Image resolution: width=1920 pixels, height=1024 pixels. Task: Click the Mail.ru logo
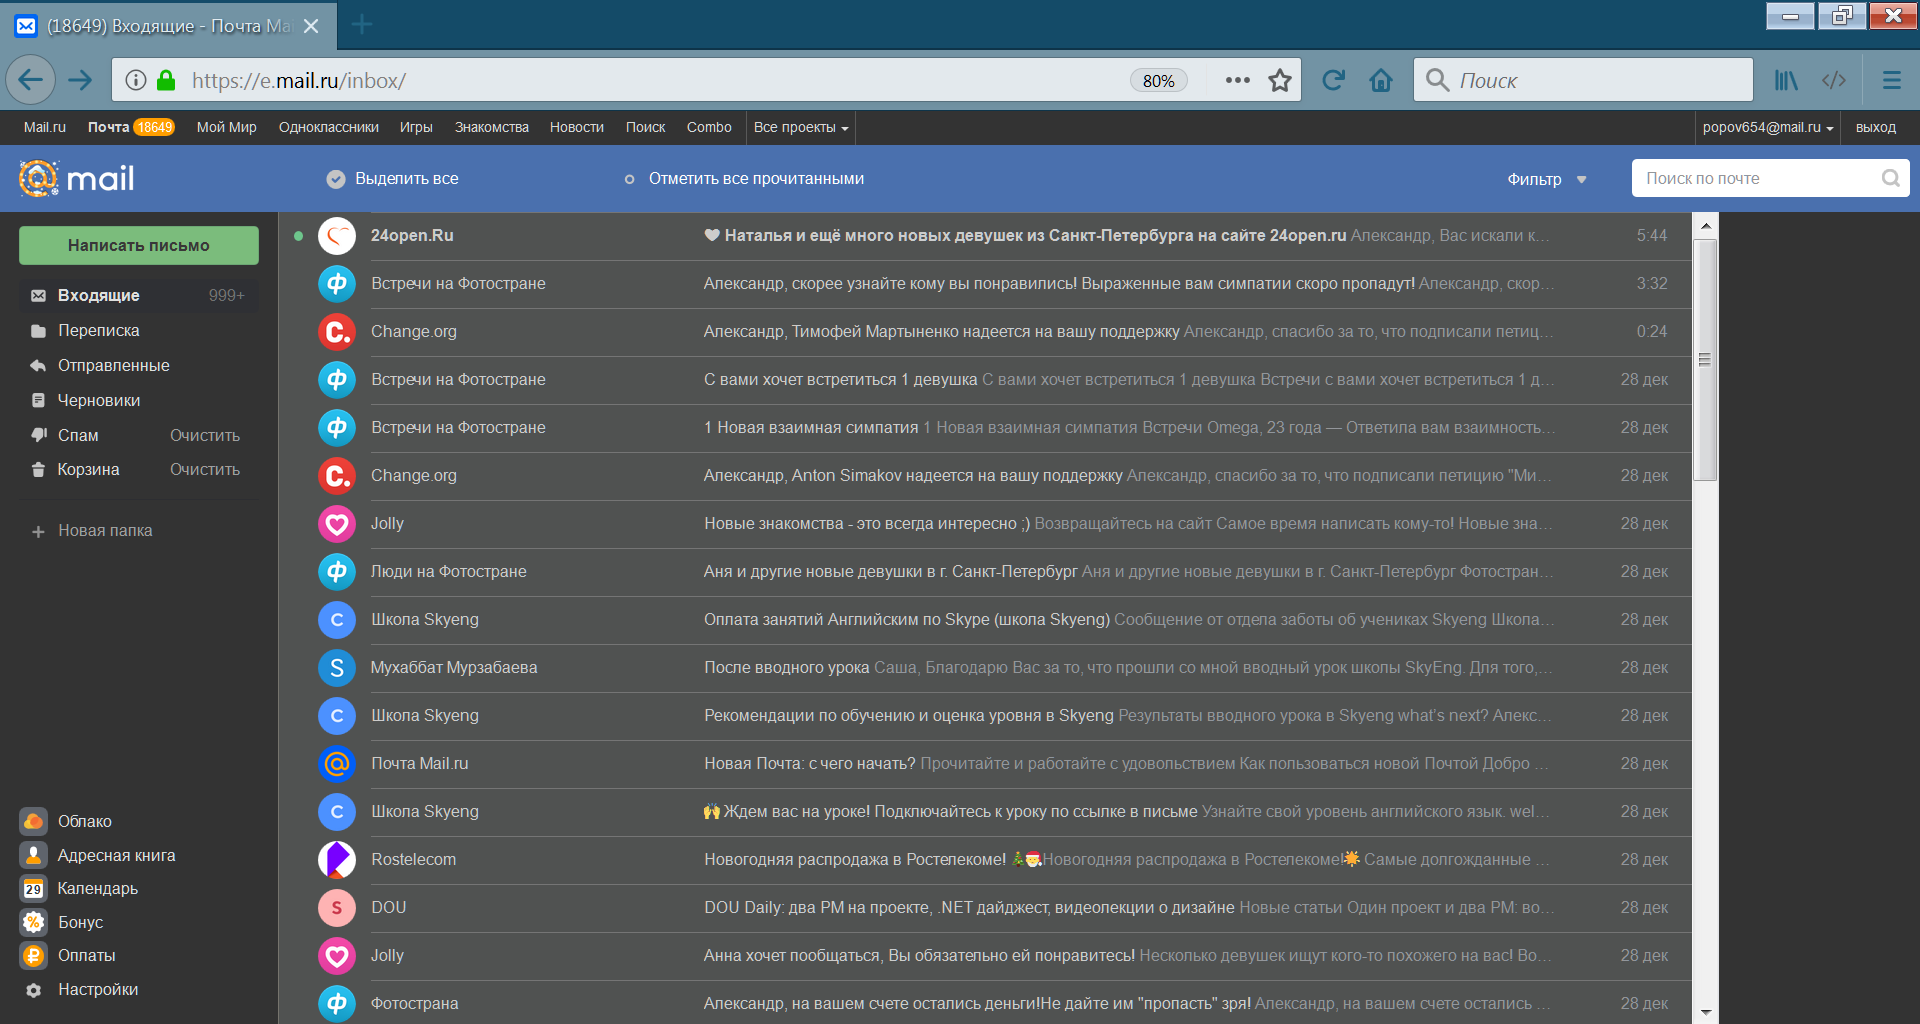click(x=76, y=178)
